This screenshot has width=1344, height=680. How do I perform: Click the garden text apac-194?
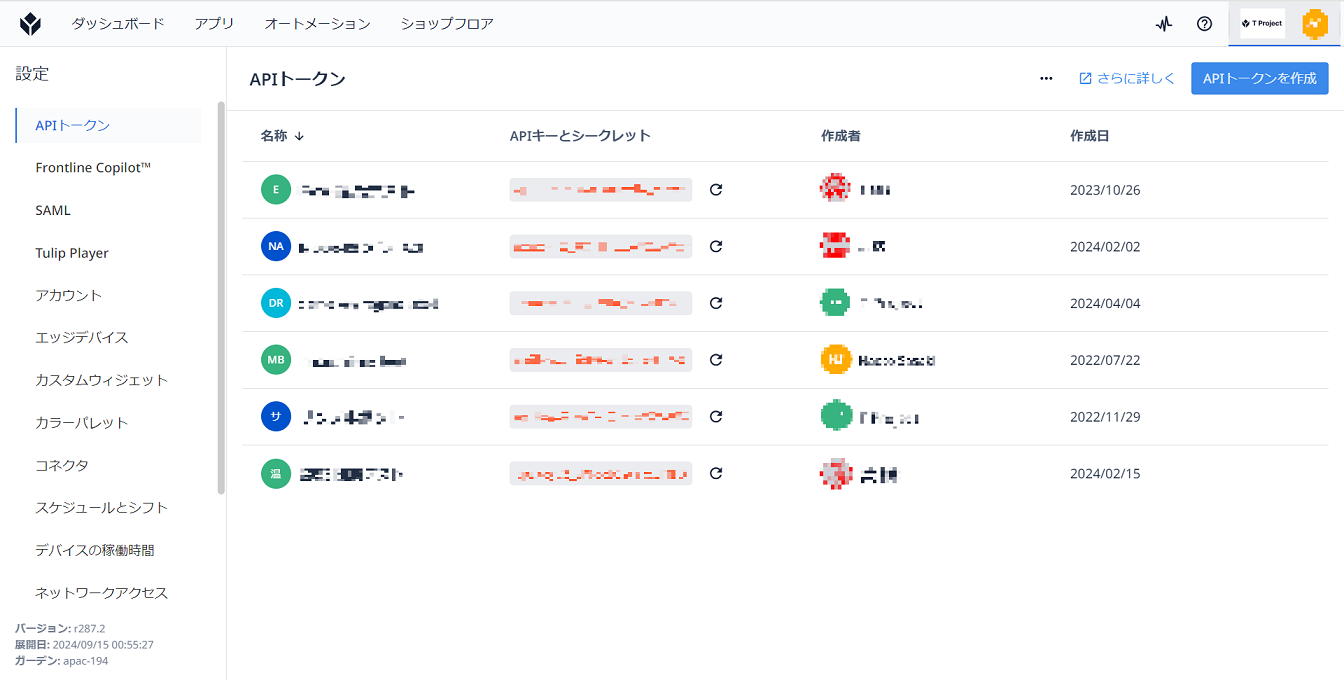point(85,661)
